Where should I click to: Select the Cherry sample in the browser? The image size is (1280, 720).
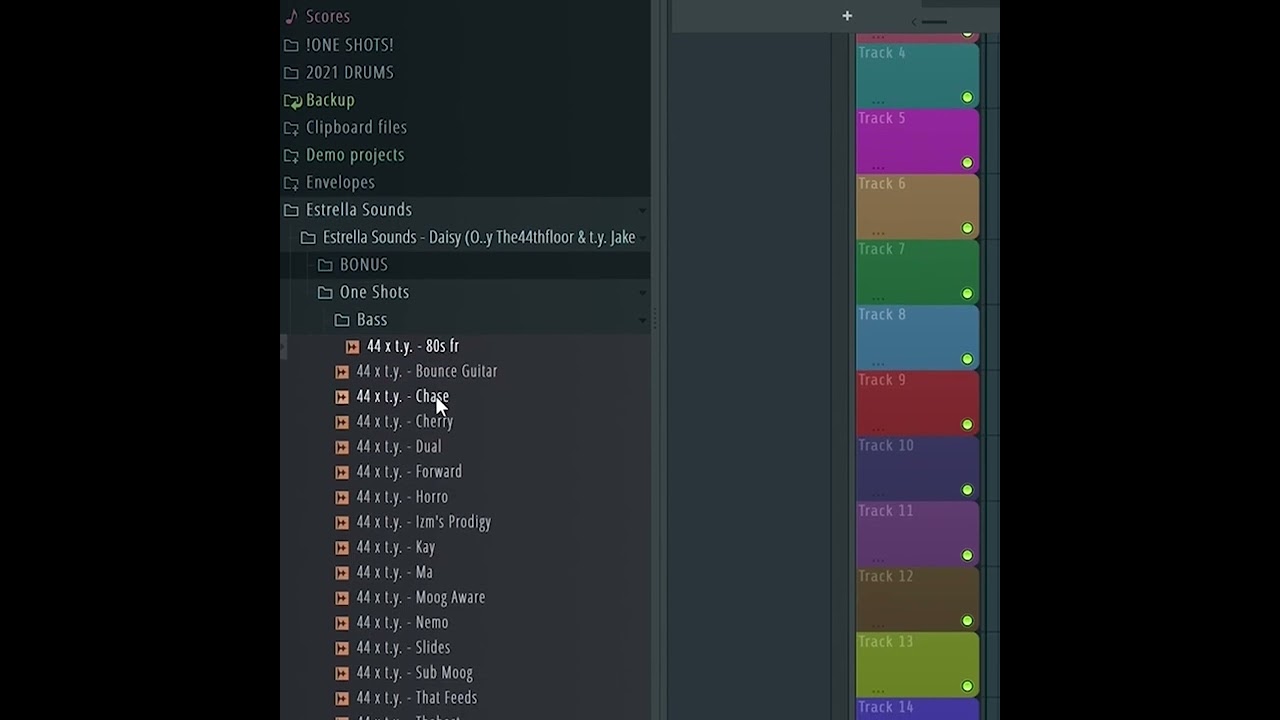[x=404, y=421]
